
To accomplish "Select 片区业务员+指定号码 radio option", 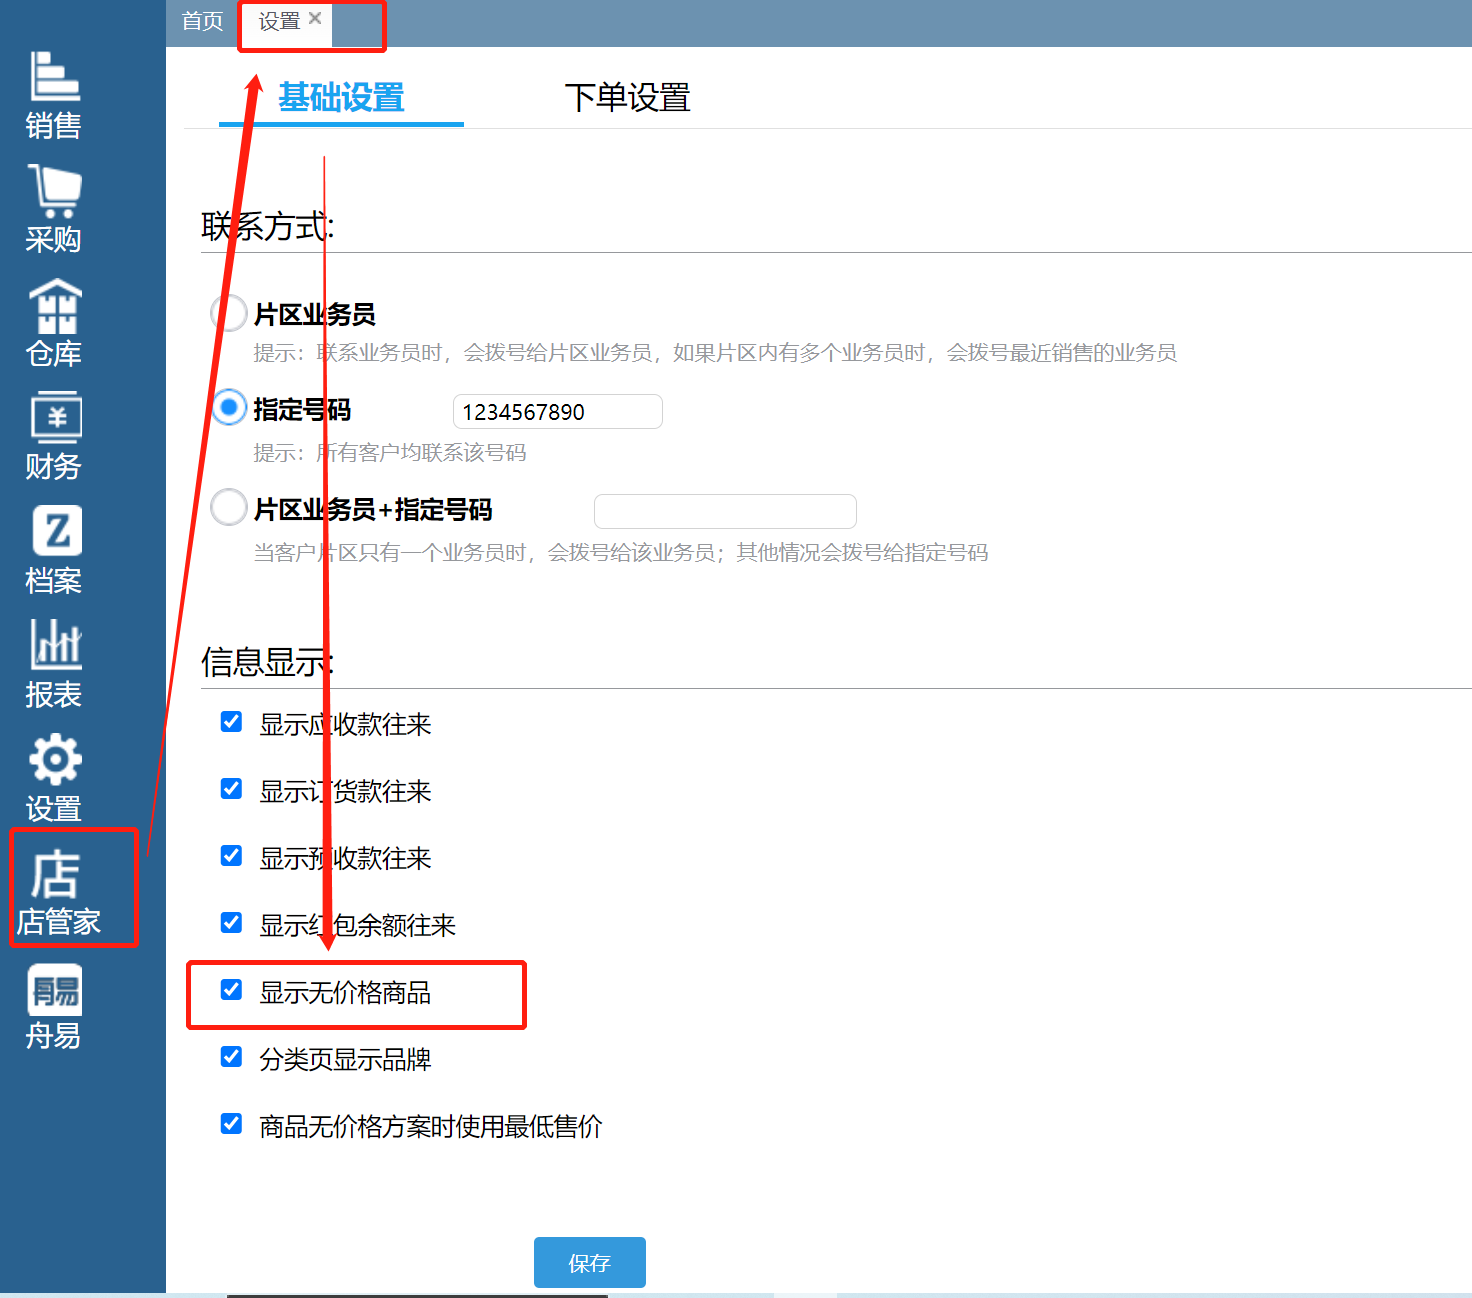I will (x=229, y=507).
